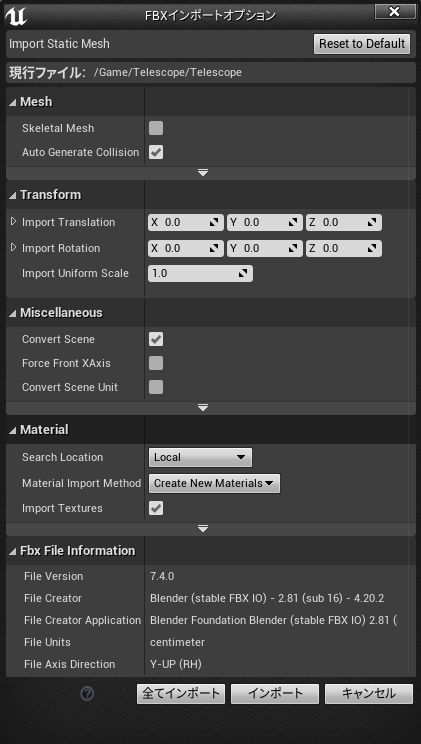Uncheck Auto Generate Collision

(156, 152)
